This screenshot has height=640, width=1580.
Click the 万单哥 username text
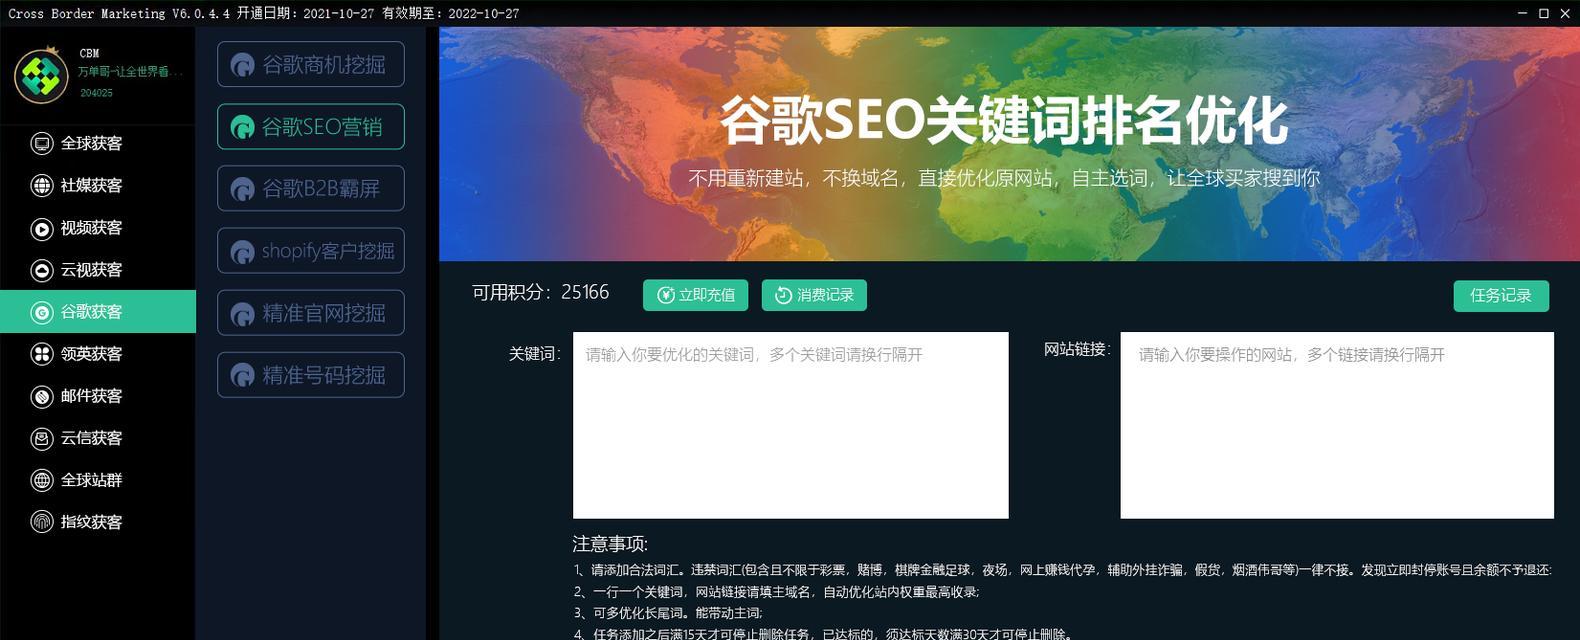(x=130, y=72)
